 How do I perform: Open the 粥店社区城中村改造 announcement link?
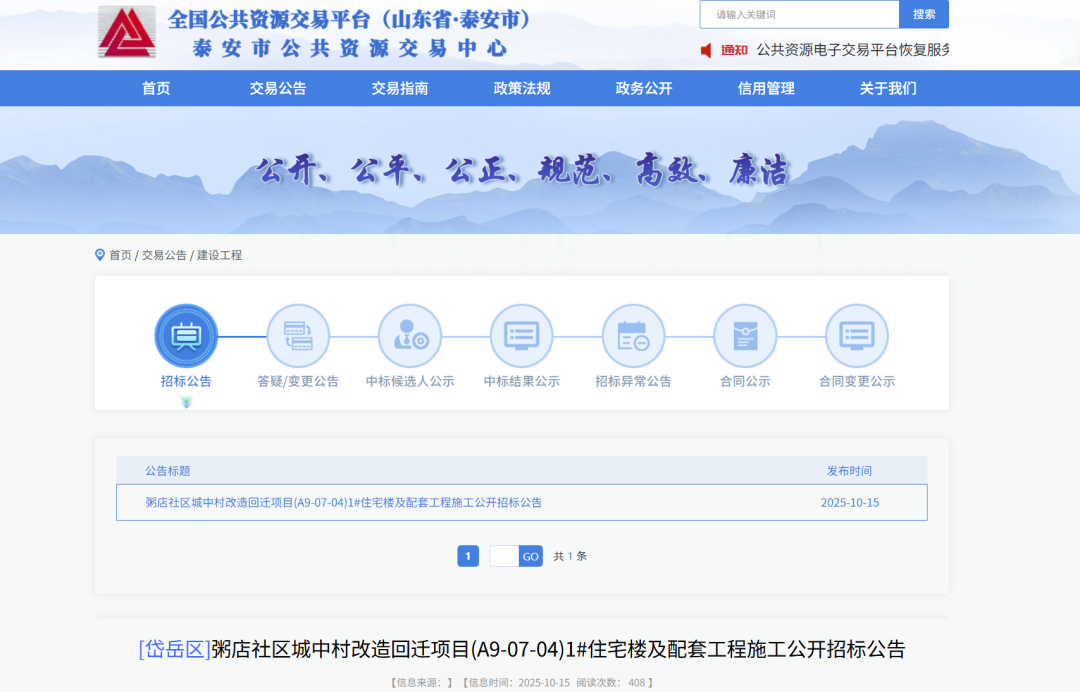point(344,503)
